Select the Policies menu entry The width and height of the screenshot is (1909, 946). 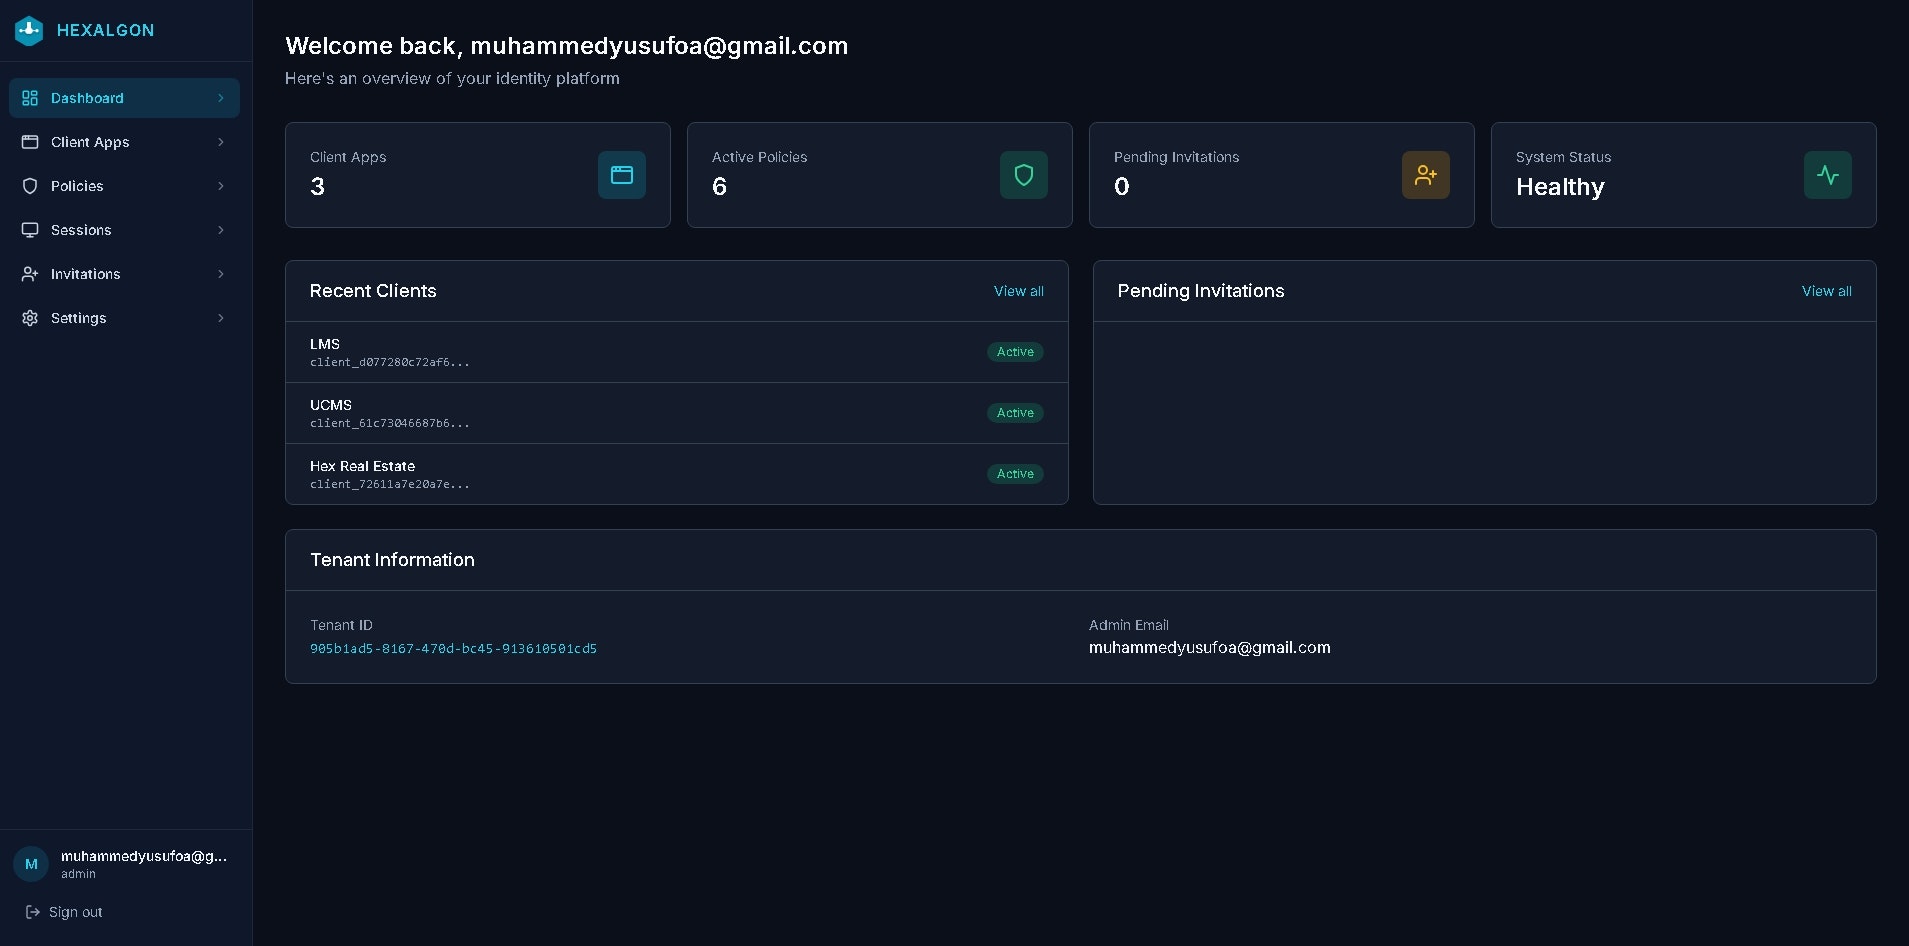(x=78, y=186)
